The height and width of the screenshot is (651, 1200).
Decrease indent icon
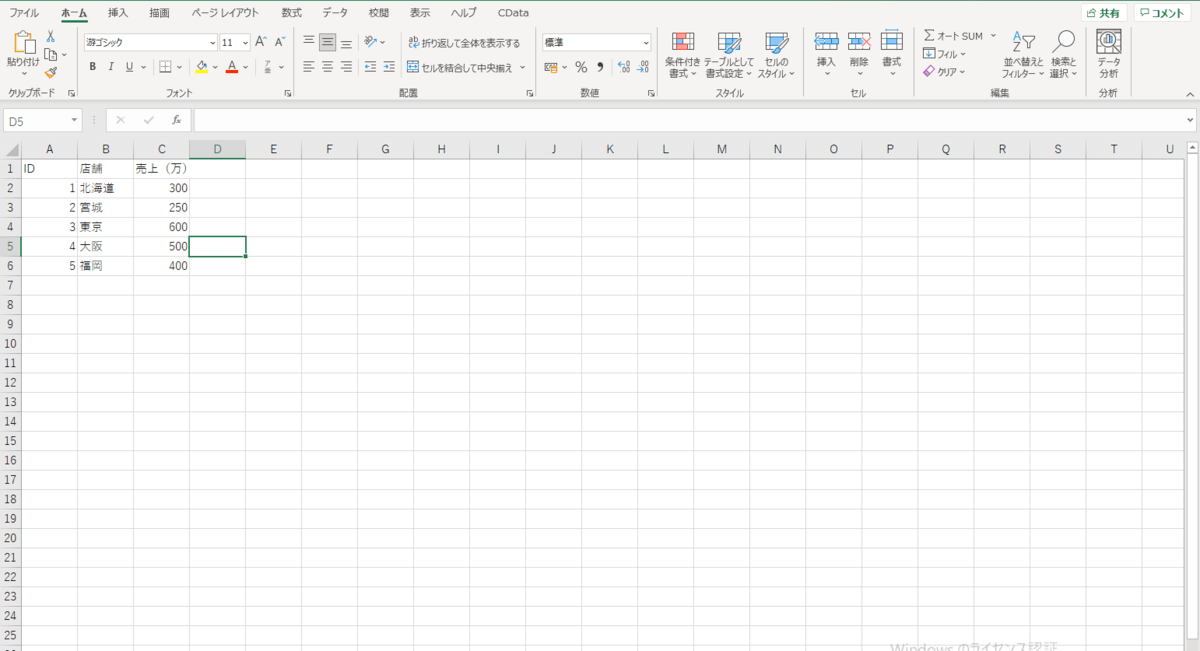tap(370, 67)
